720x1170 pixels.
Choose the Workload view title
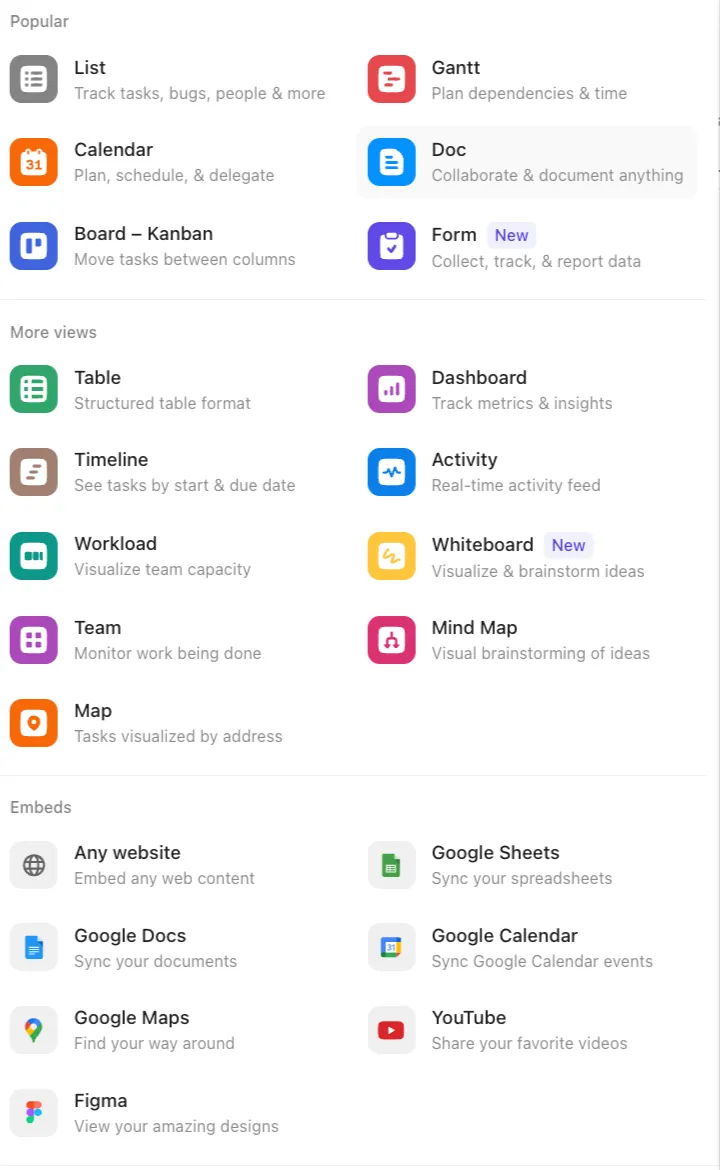[115, 544]
